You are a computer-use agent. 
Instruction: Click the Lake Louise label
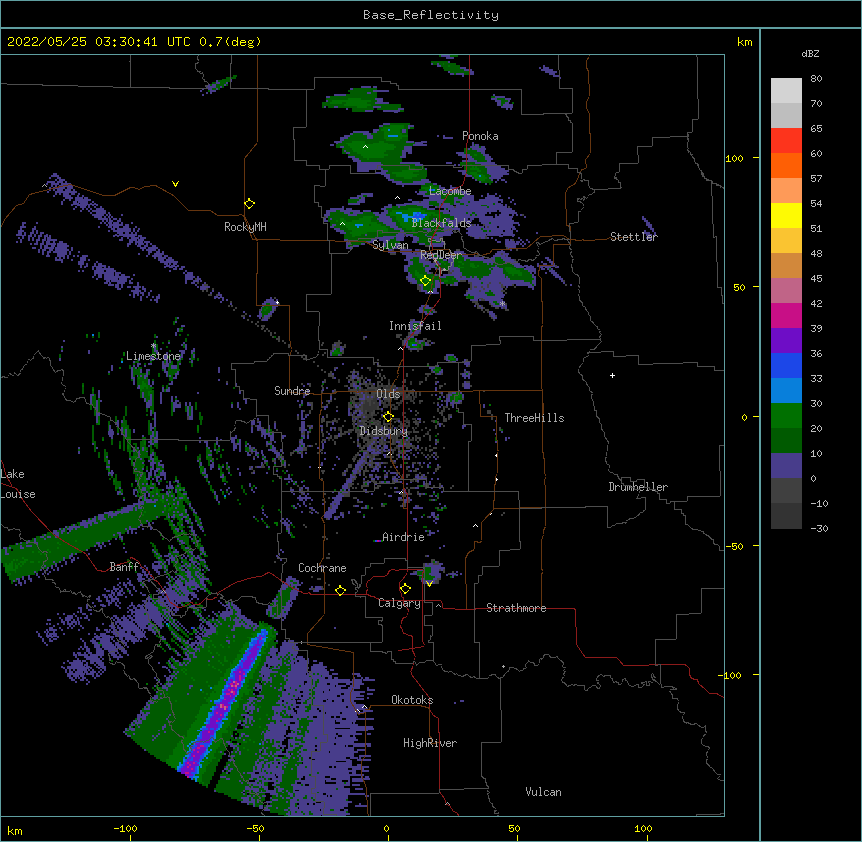pyautogui.click(x=18, y=484)
